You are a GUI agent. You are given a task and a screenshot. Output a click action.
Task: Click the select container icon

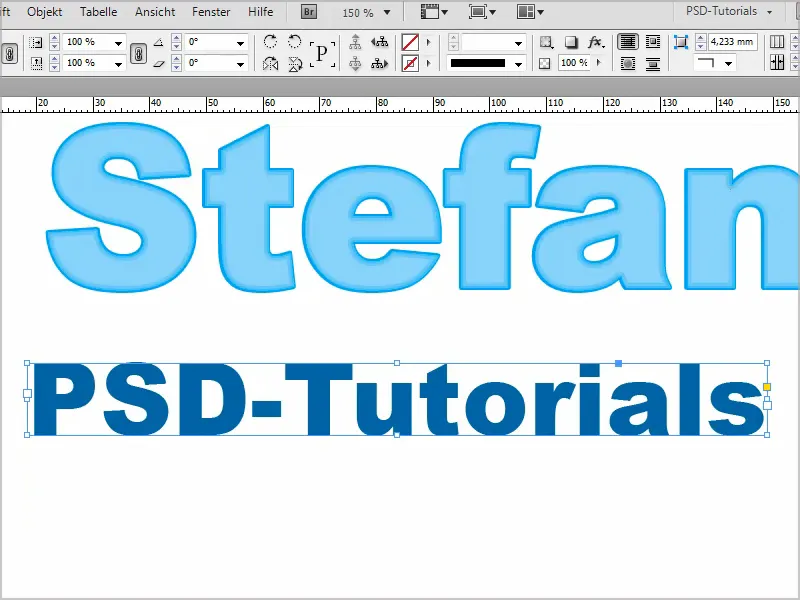(x=355, y=42)
